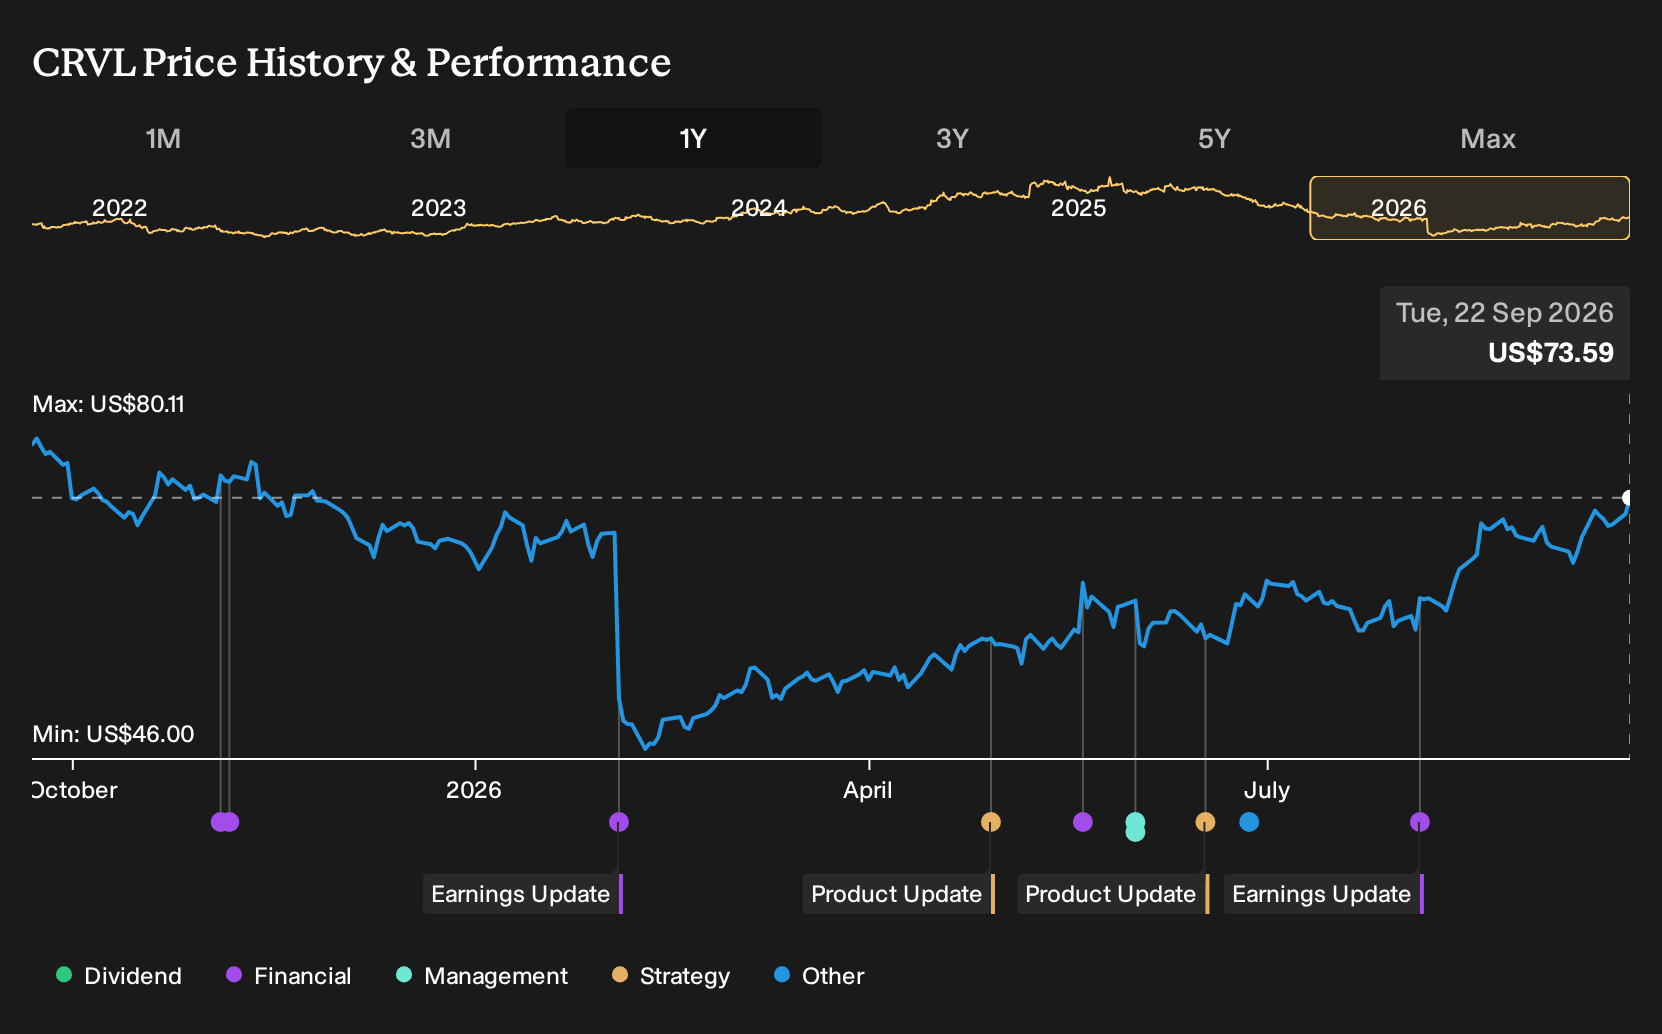Click the 2022 label on the overview chart
The width and height of the screenshot is (1662, 1034).
point(120,208)
